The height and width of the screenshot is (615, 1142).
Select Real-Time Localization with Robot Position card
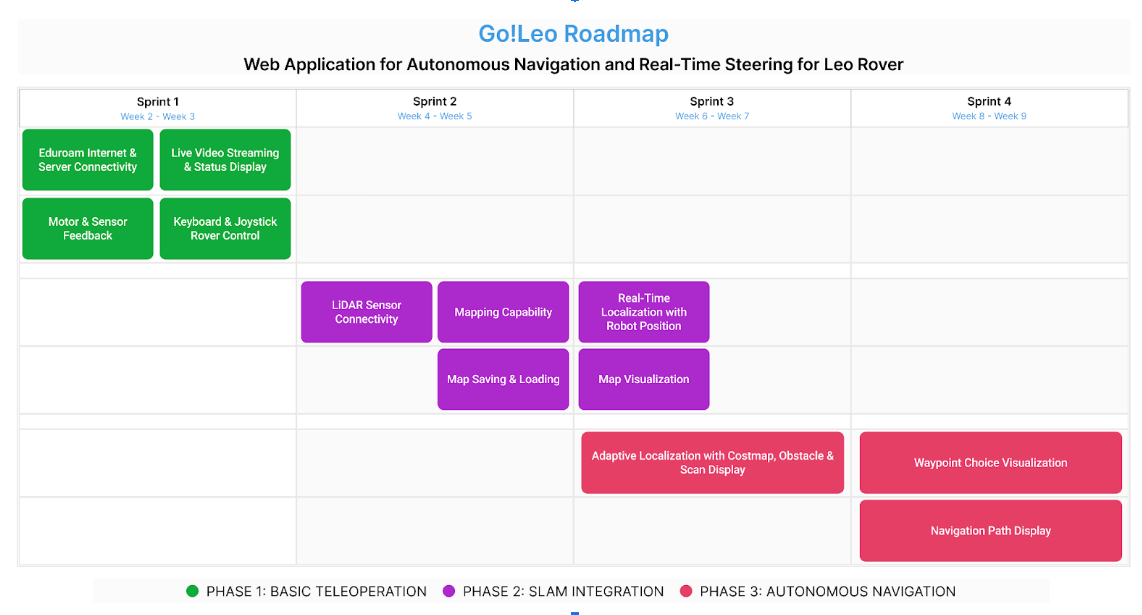coord(644,312)
